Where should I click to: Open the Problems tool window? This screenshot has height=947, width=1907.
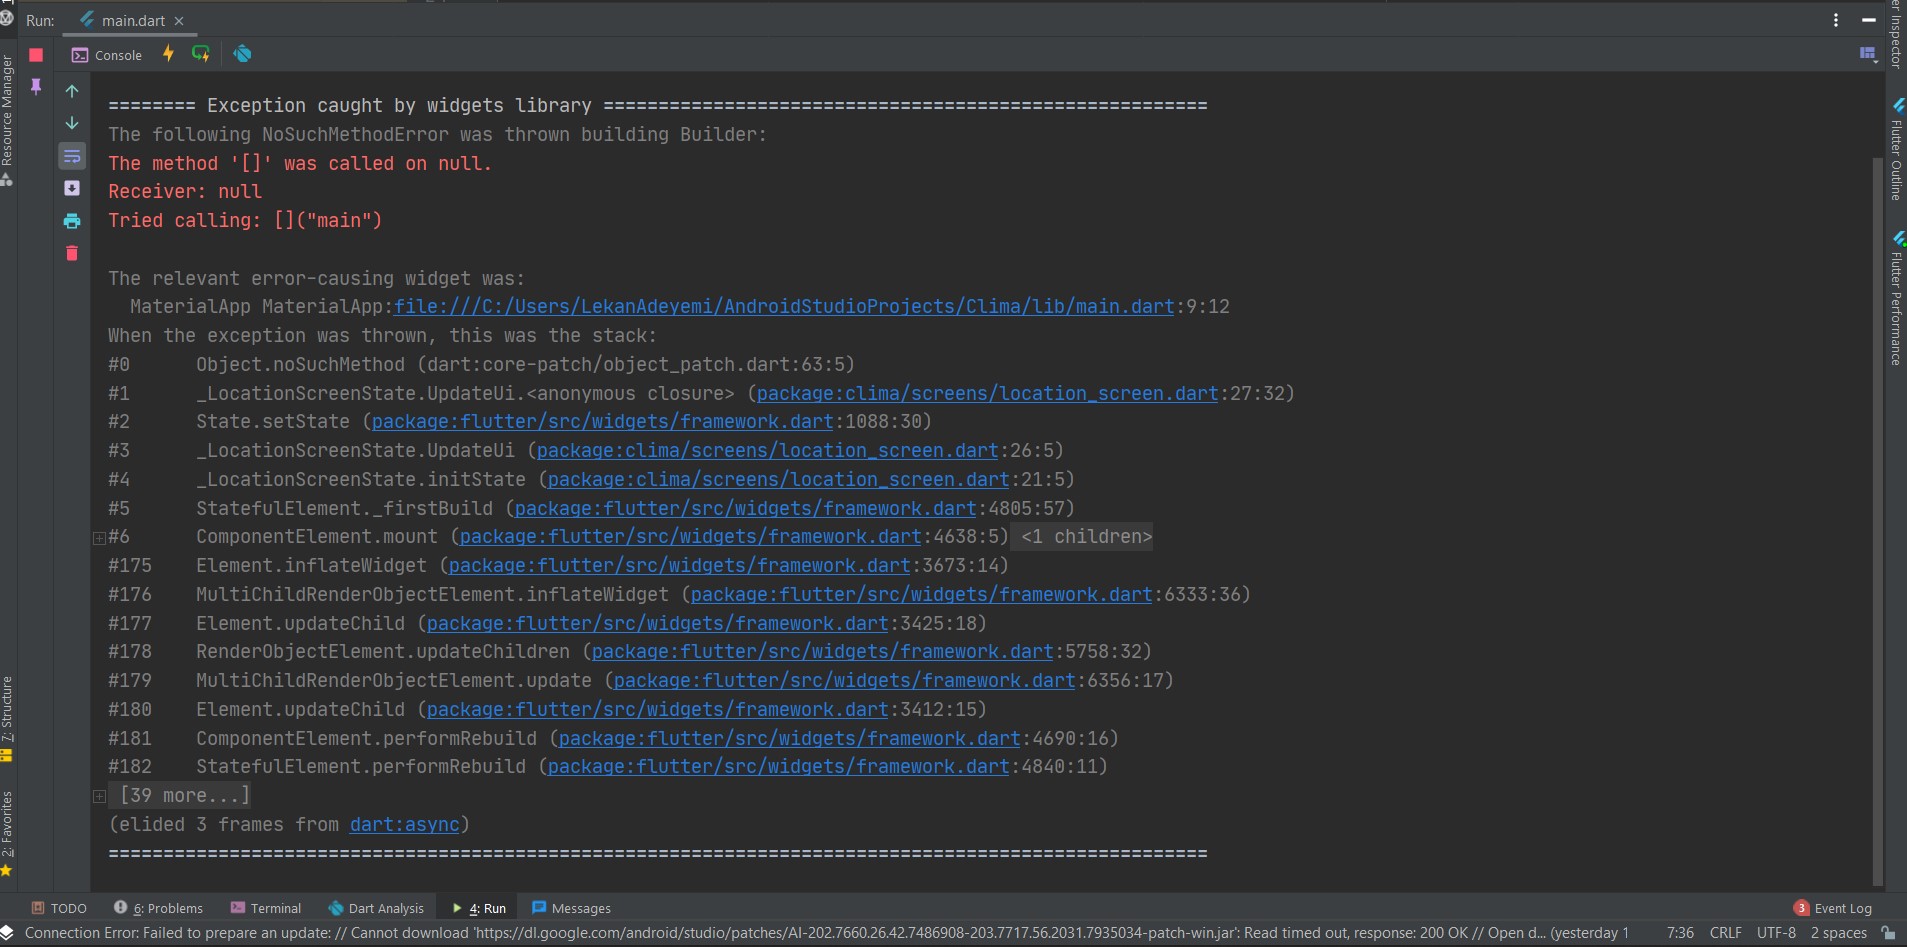tap(158, 908)
